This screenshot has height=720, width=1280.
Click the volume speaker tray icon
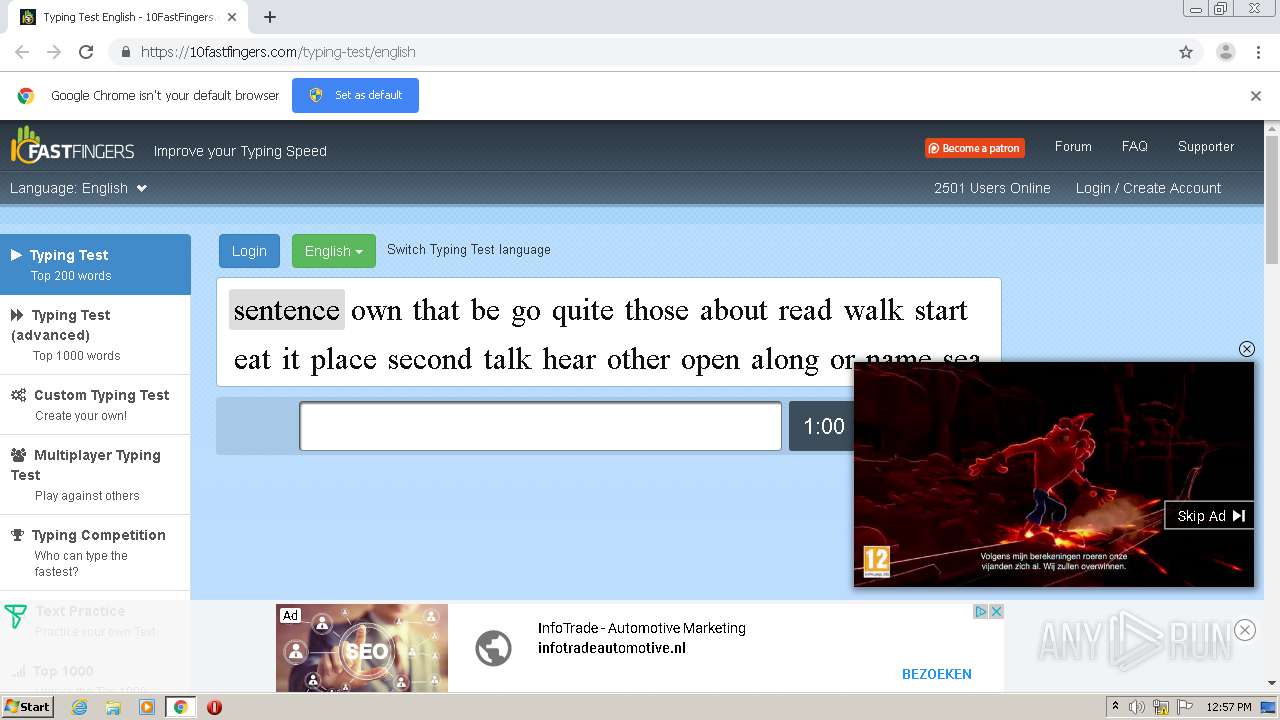[x=1137, y=707]
